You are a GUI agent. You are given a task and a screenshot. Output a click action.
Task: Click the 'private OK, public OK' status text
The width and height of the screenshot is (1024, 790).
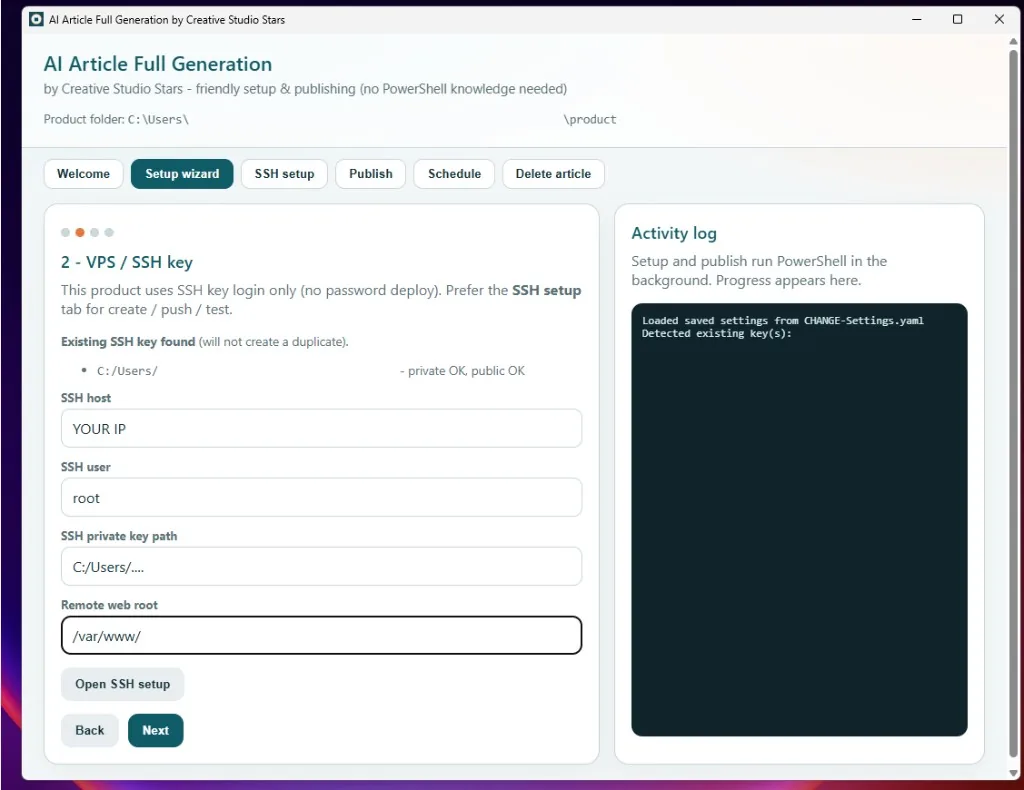coord(466,371)
